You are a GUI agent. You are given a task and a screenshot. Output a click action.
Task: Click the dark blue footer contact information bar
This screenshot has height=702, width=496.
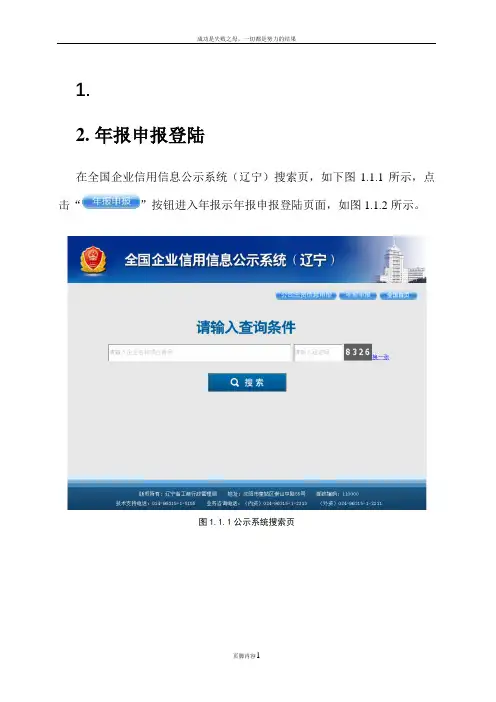[x=247, y=495]
